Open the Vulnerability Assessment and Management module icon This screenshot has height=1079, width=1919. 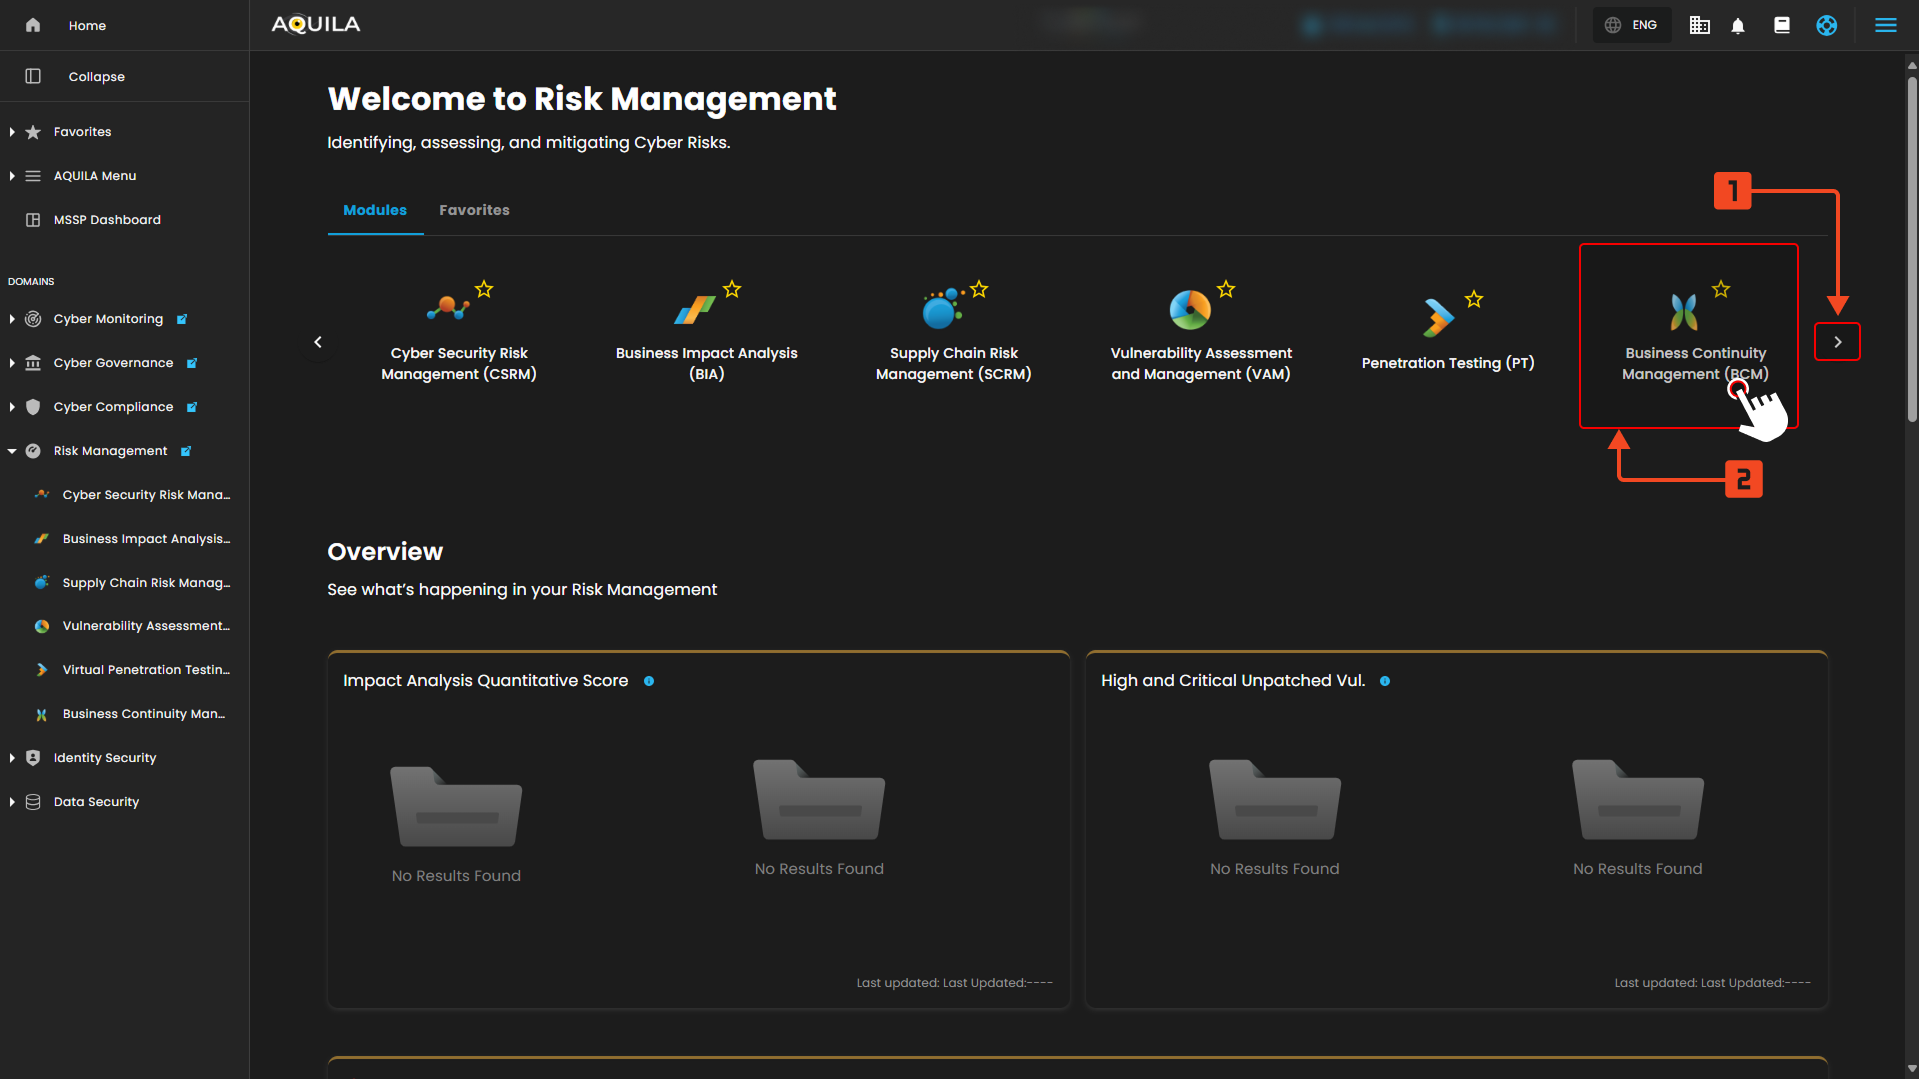[x=1189, y=310]
